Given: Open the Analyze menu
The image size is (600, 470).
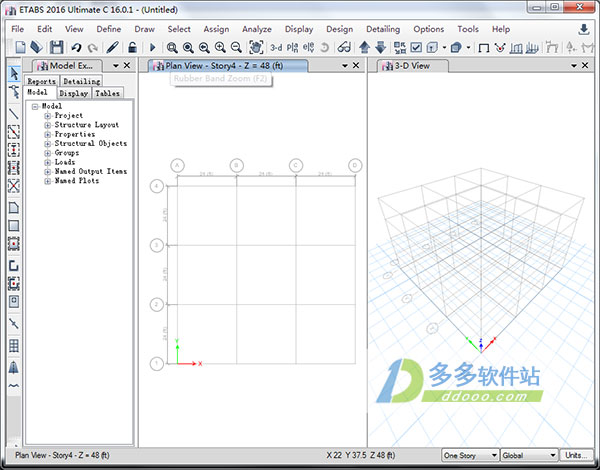Looking at the screenshot, I should coord(257,29).
